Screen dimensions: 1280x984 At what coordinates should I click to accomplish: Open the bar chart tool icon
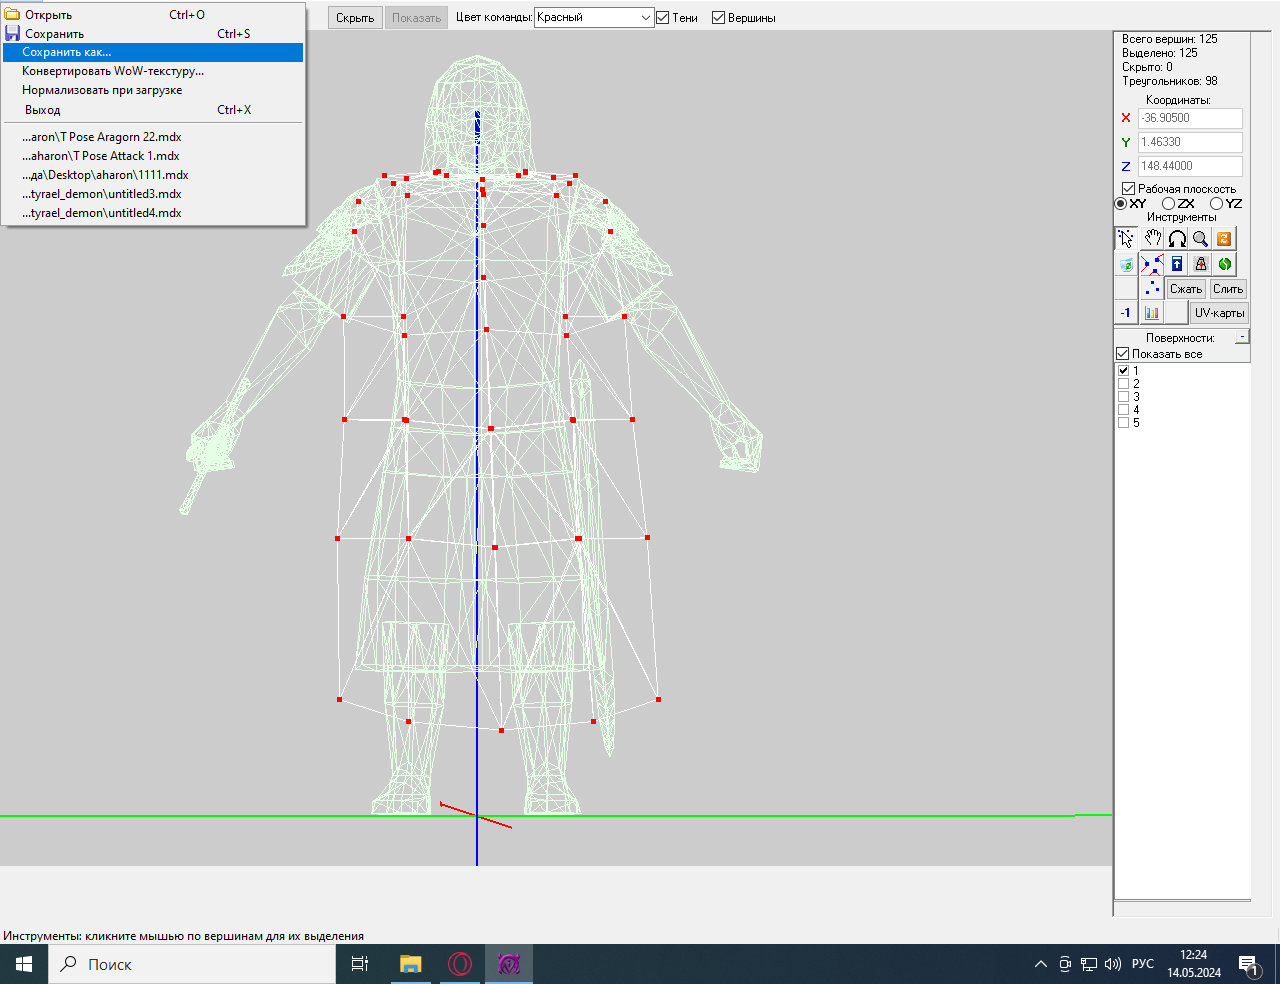point(1152,313)
